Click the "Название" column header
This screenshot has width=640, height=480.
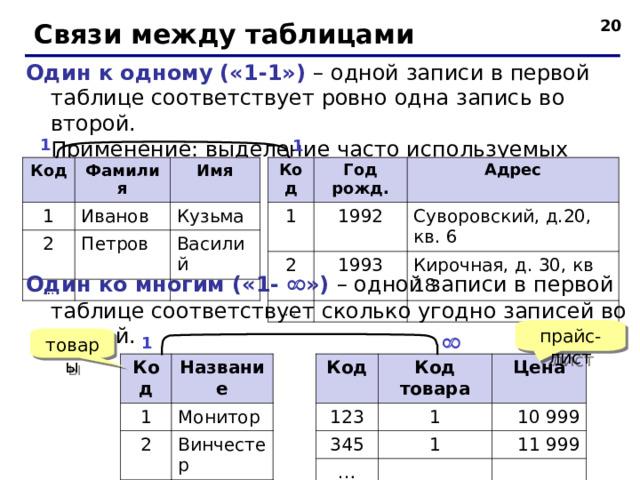tap(222, 378)
